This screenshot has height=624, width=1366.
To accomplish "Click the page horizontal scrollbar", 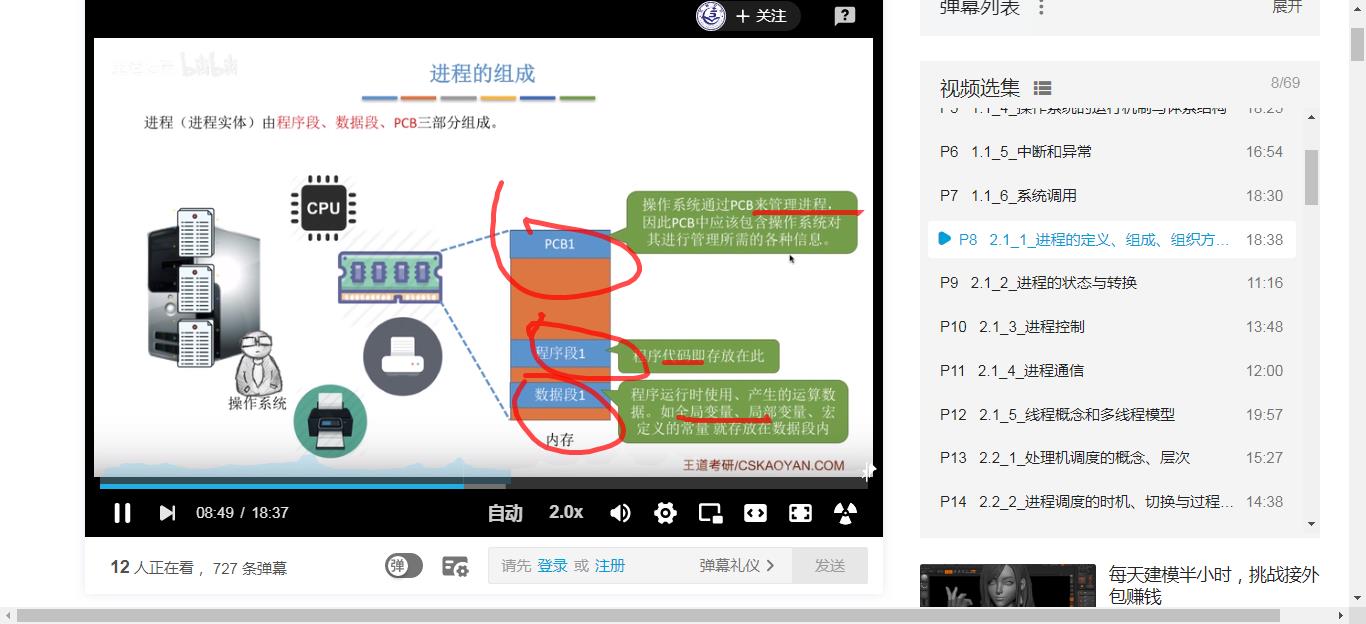I will click(x=648, y=616).
